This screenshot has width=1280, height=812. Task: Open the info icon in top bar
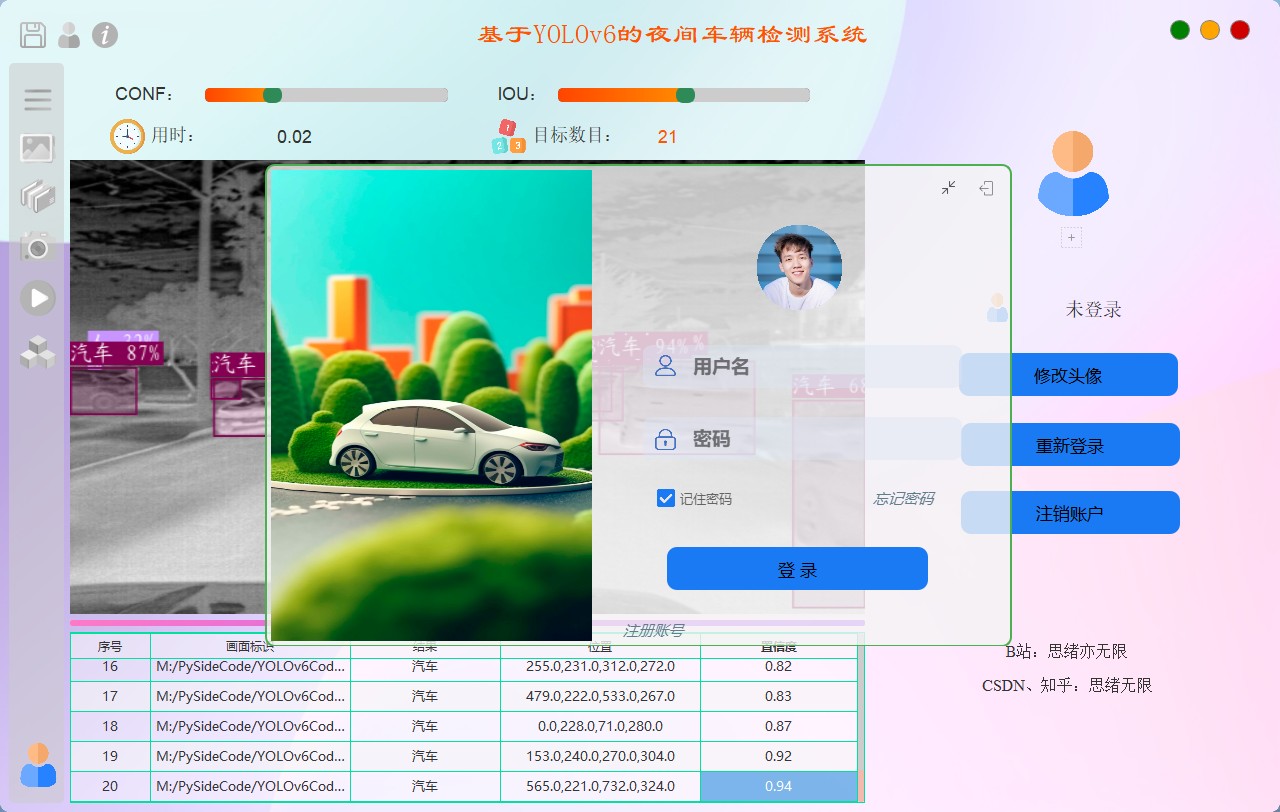[x=105, y=35]
